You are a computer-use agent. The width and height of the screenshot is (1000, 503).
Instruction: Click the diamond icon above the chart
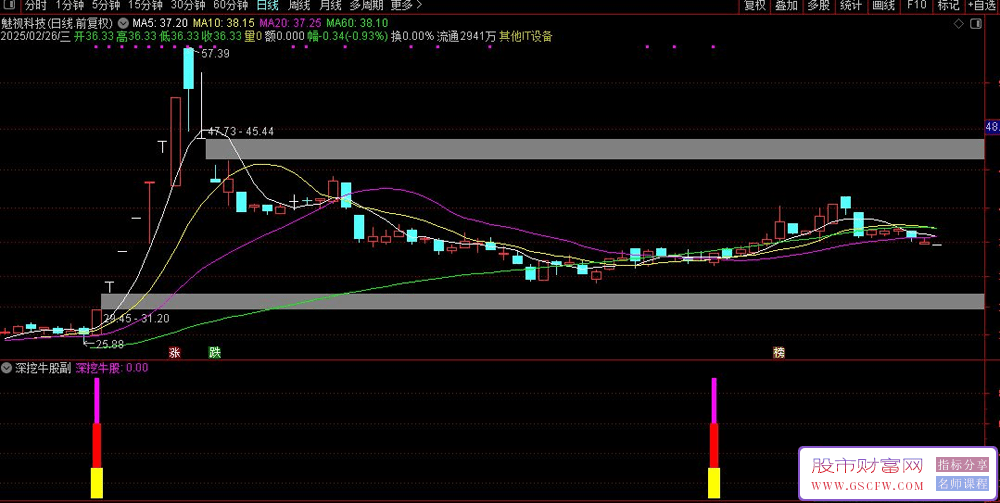pos(959,24)
